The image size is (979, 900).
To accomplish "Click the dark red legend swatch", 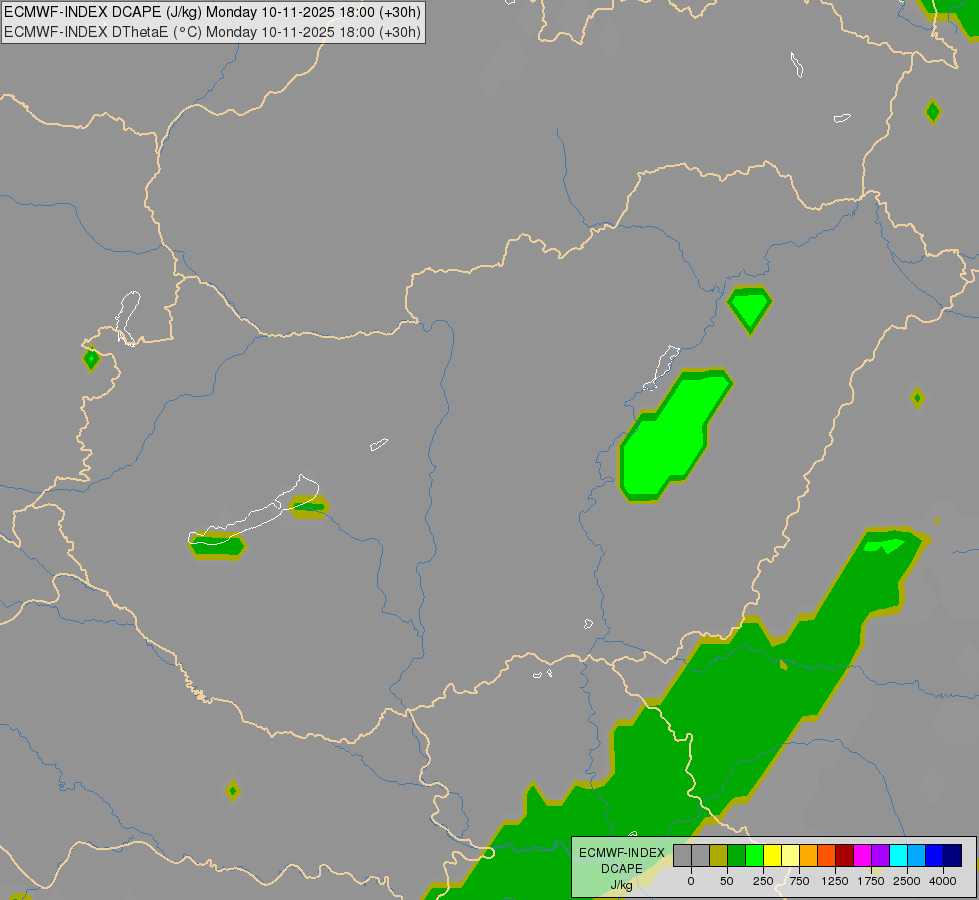I will click(845, 855).
